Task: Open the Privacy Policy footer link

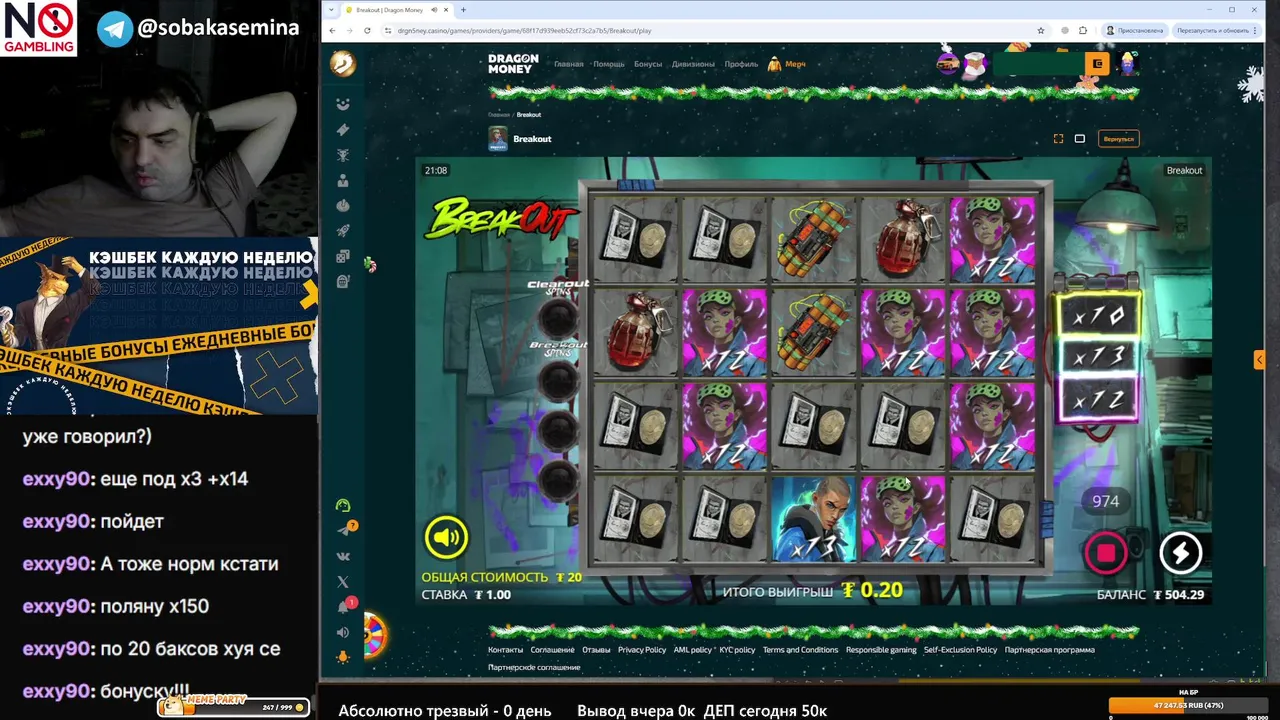Action: click(642, 650)
